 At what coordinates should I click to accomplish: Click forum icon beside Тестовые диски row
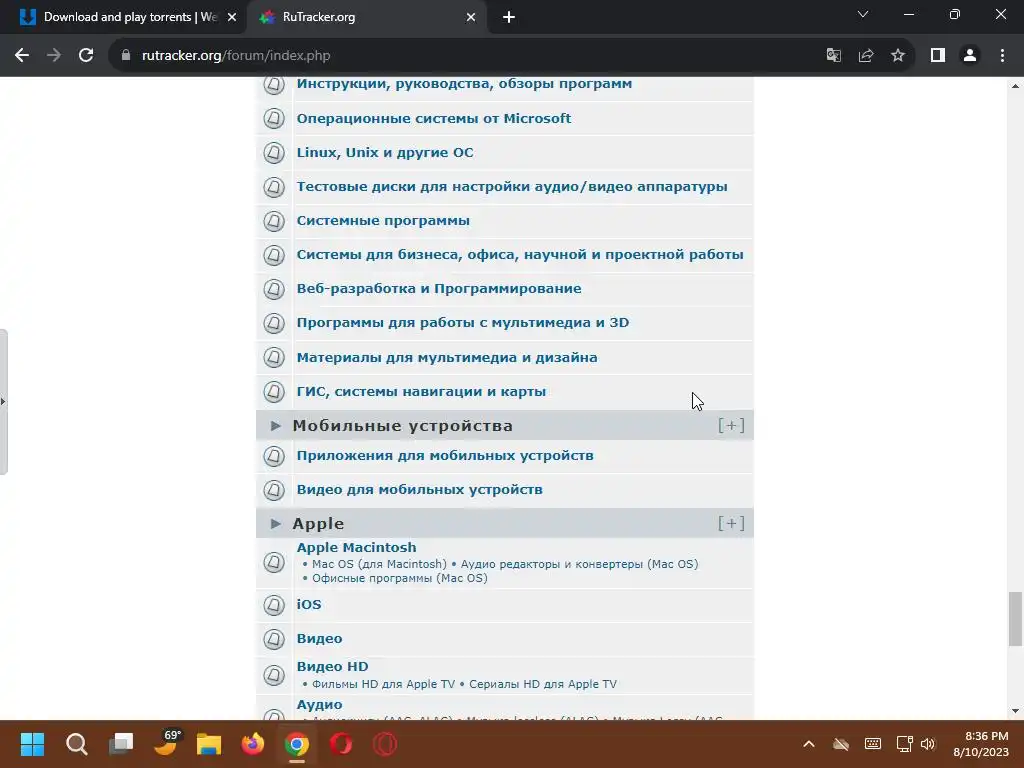[274, 187]
